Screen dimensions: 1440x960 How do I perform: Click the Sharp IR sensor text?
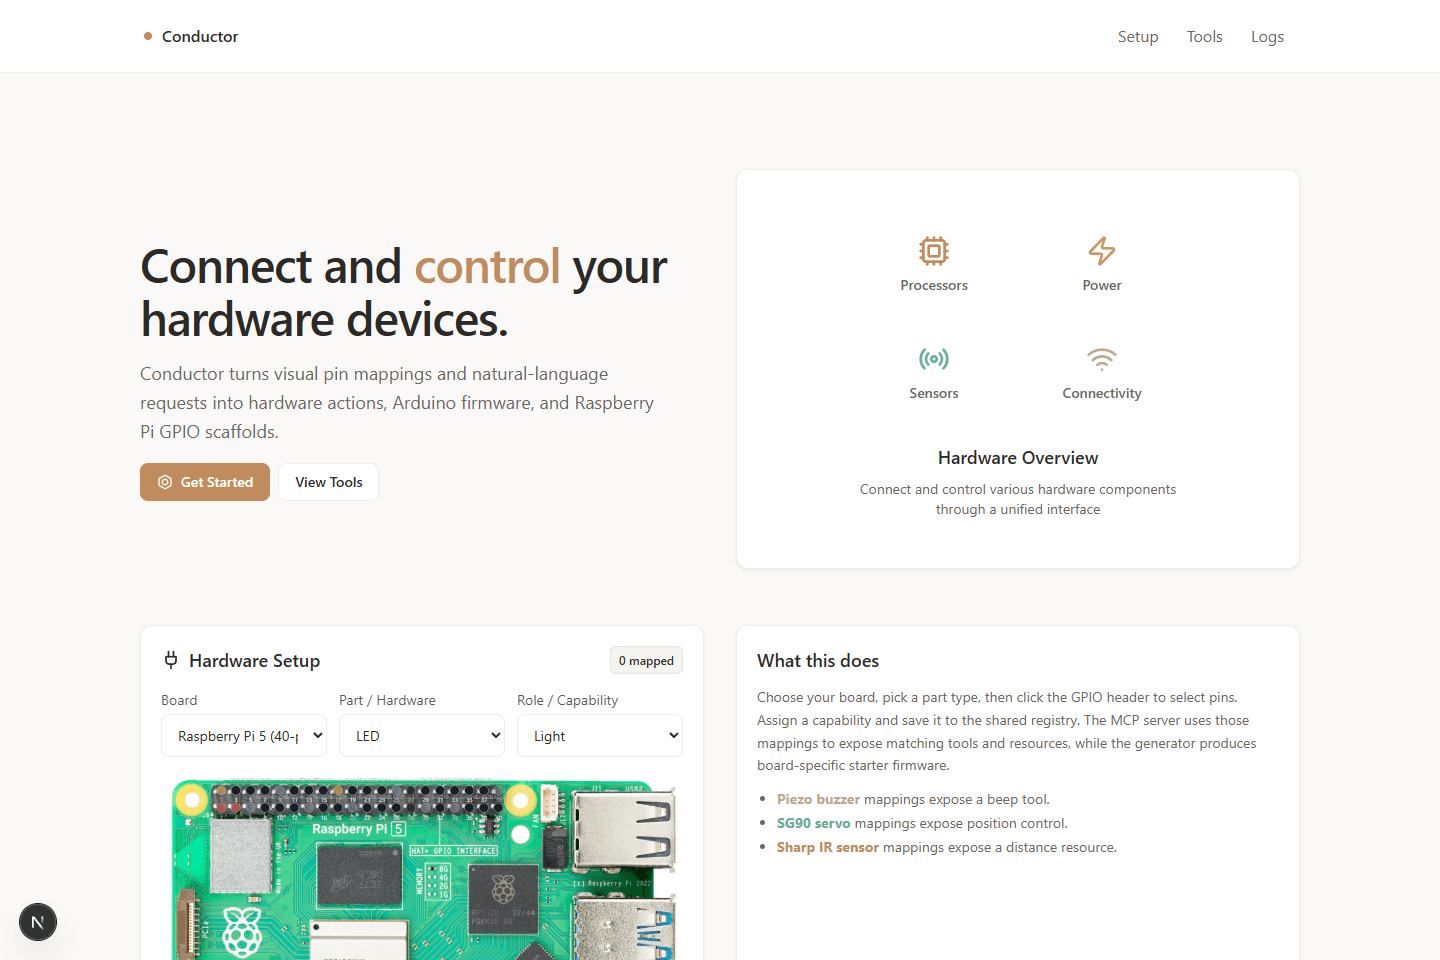(827, 847)
